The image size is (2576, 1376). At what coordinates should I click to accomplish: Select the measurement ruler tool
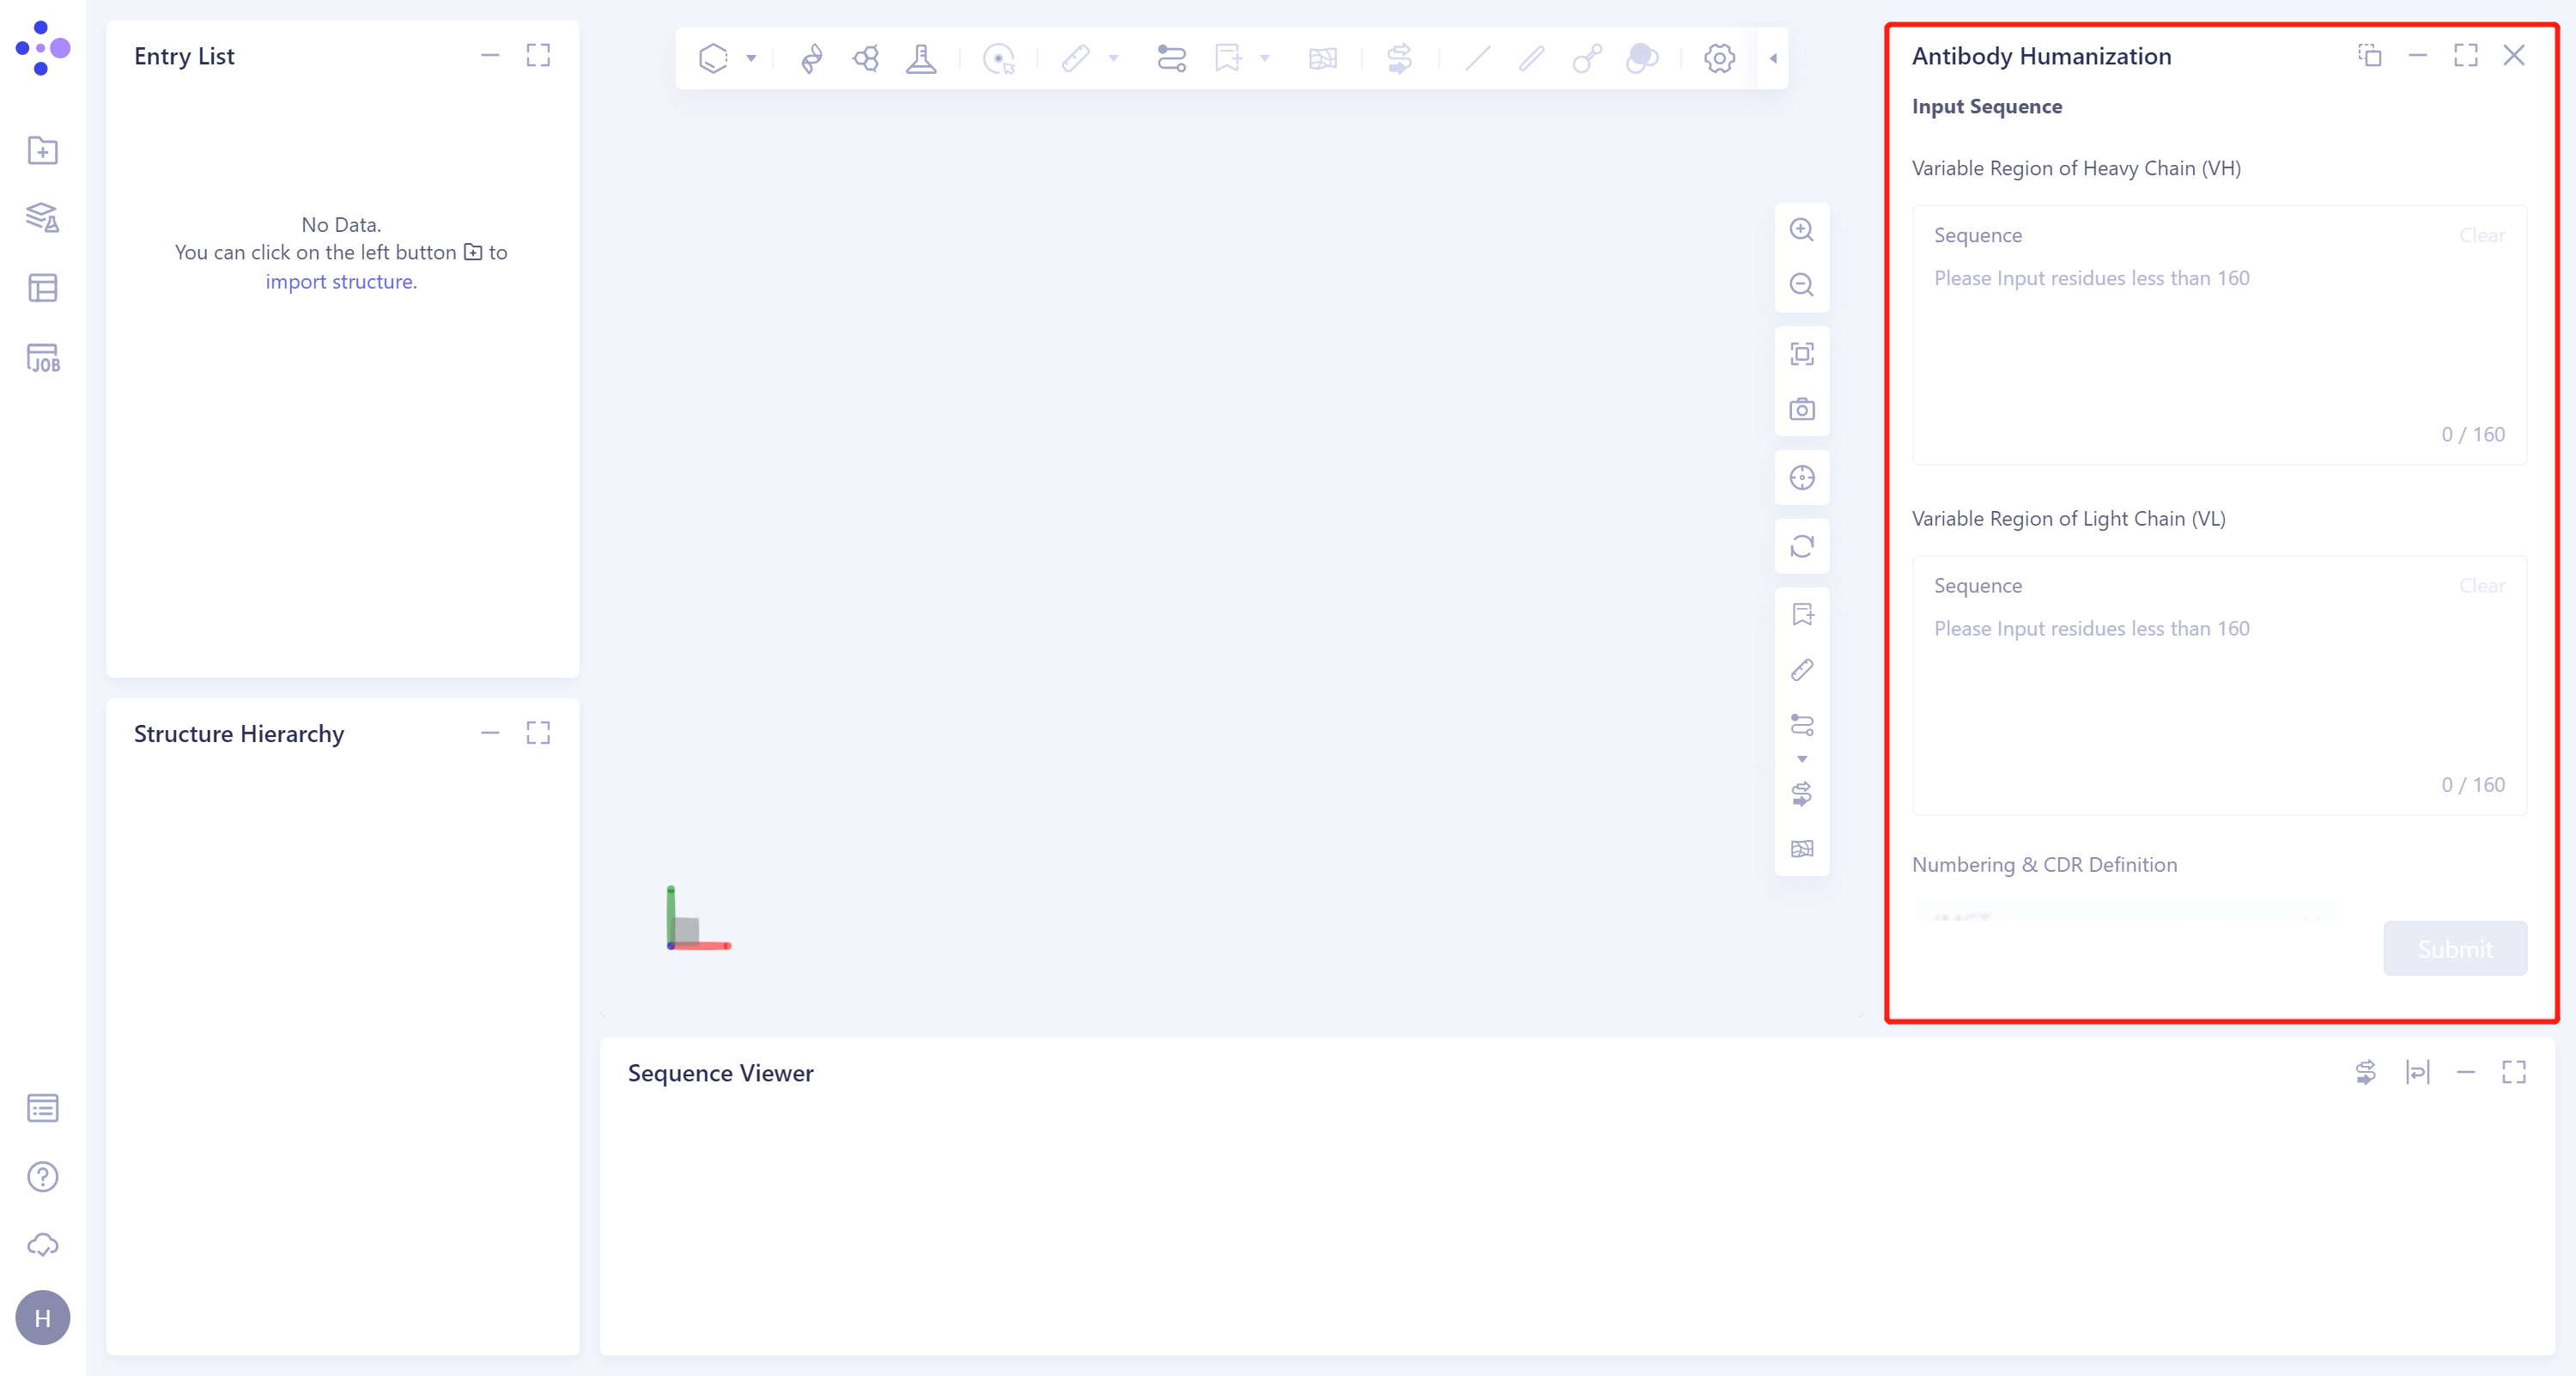pos(1077,58)
